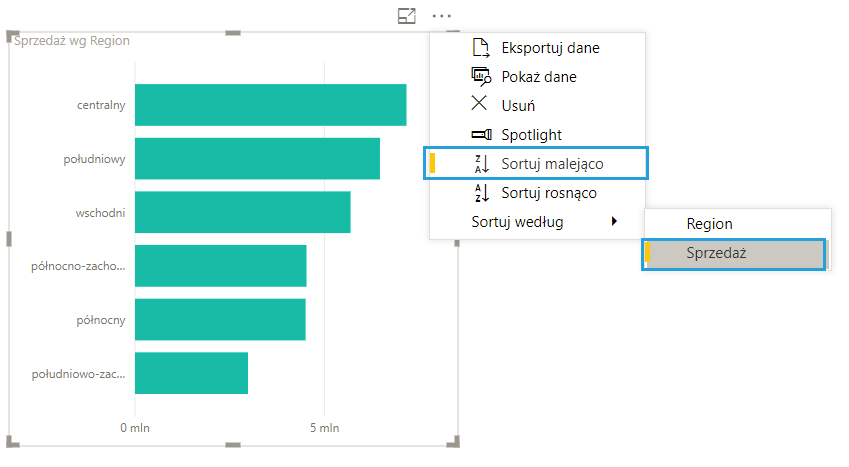Open the More options ellipsis menu
Screen dimensions: 849x467
(x=442, y=16)
